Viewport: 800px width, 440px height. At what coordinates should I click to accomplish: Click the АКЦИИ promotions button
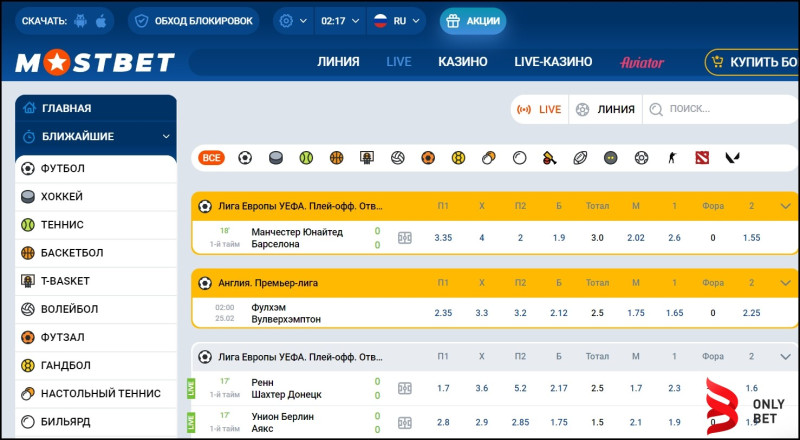473,21
